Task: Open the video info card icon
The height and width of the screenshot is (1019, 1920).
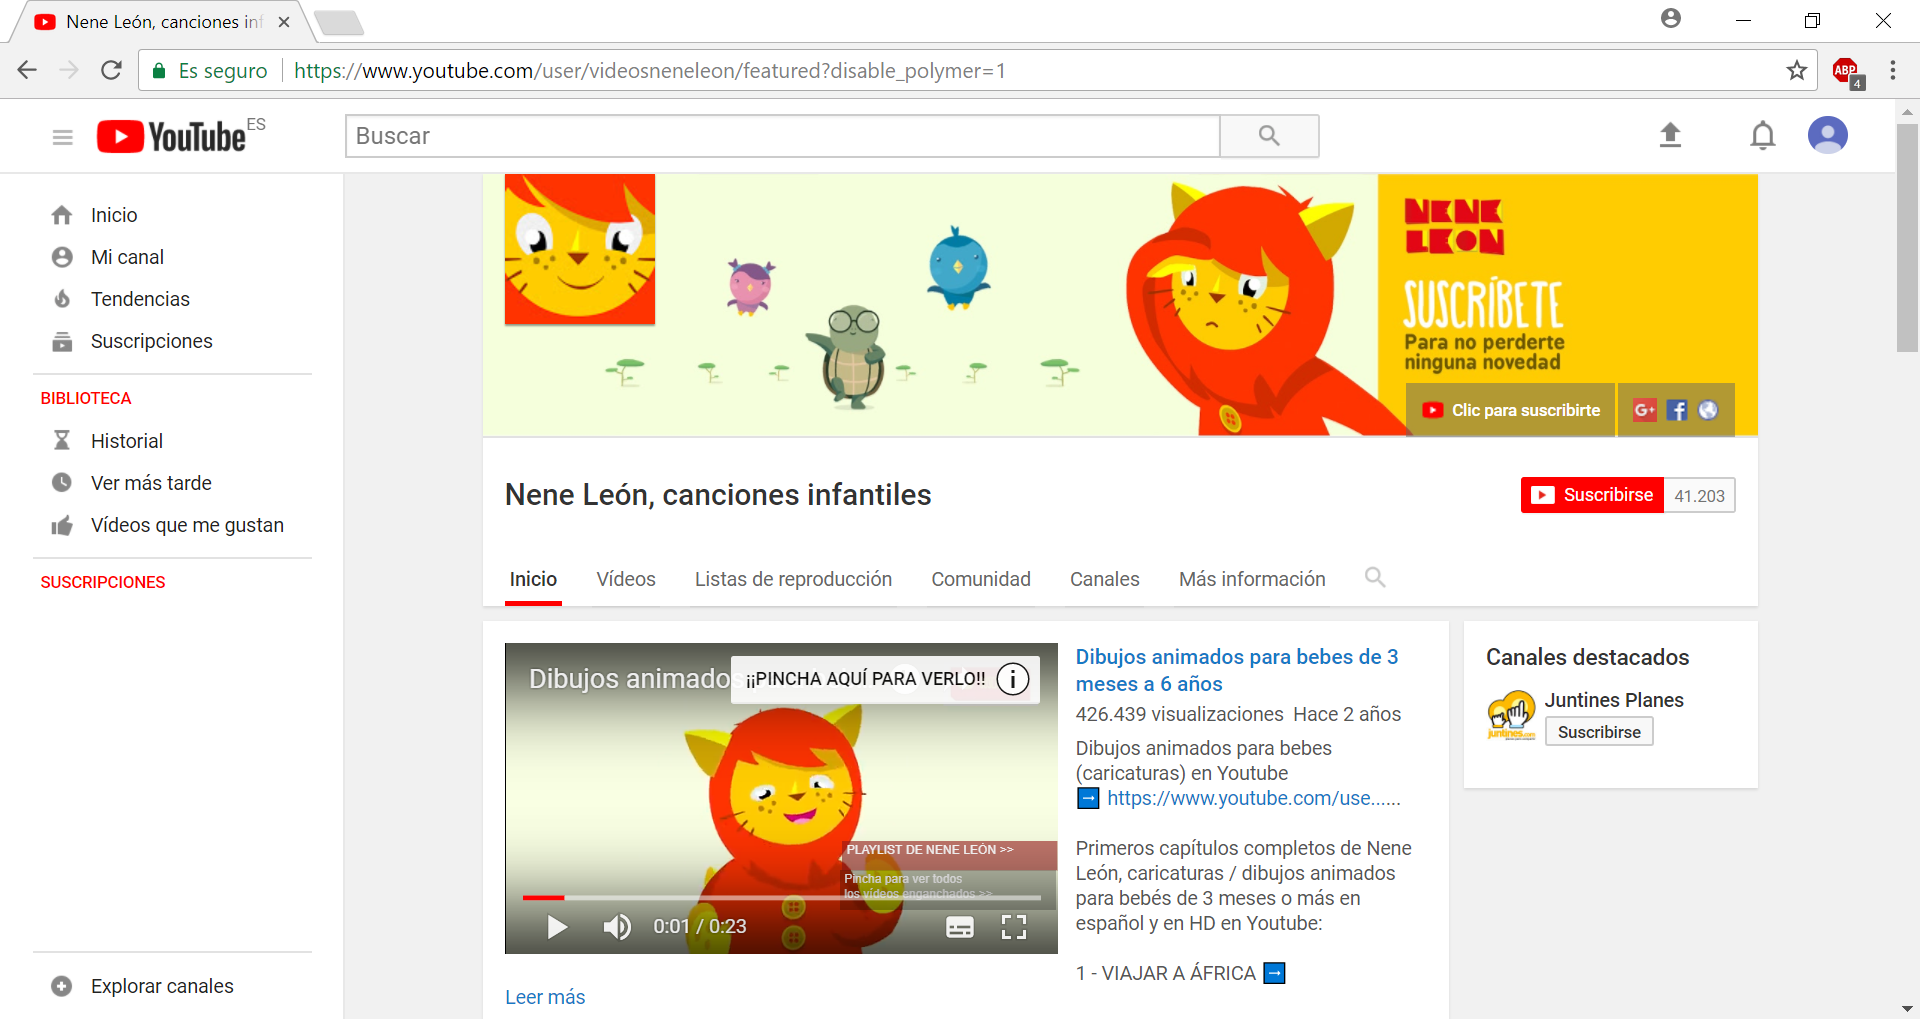Action: [1012, 679]
